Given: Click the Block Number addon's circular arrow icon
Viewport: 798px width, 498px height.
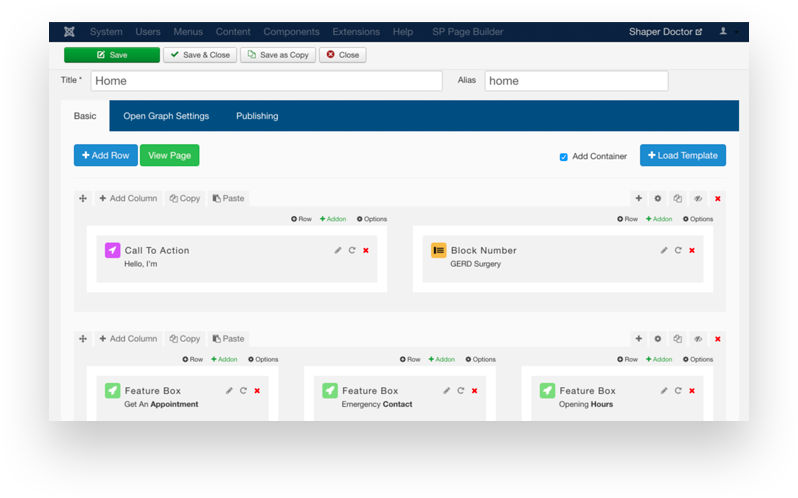Looking at the screenshot, I should point(678,250).
